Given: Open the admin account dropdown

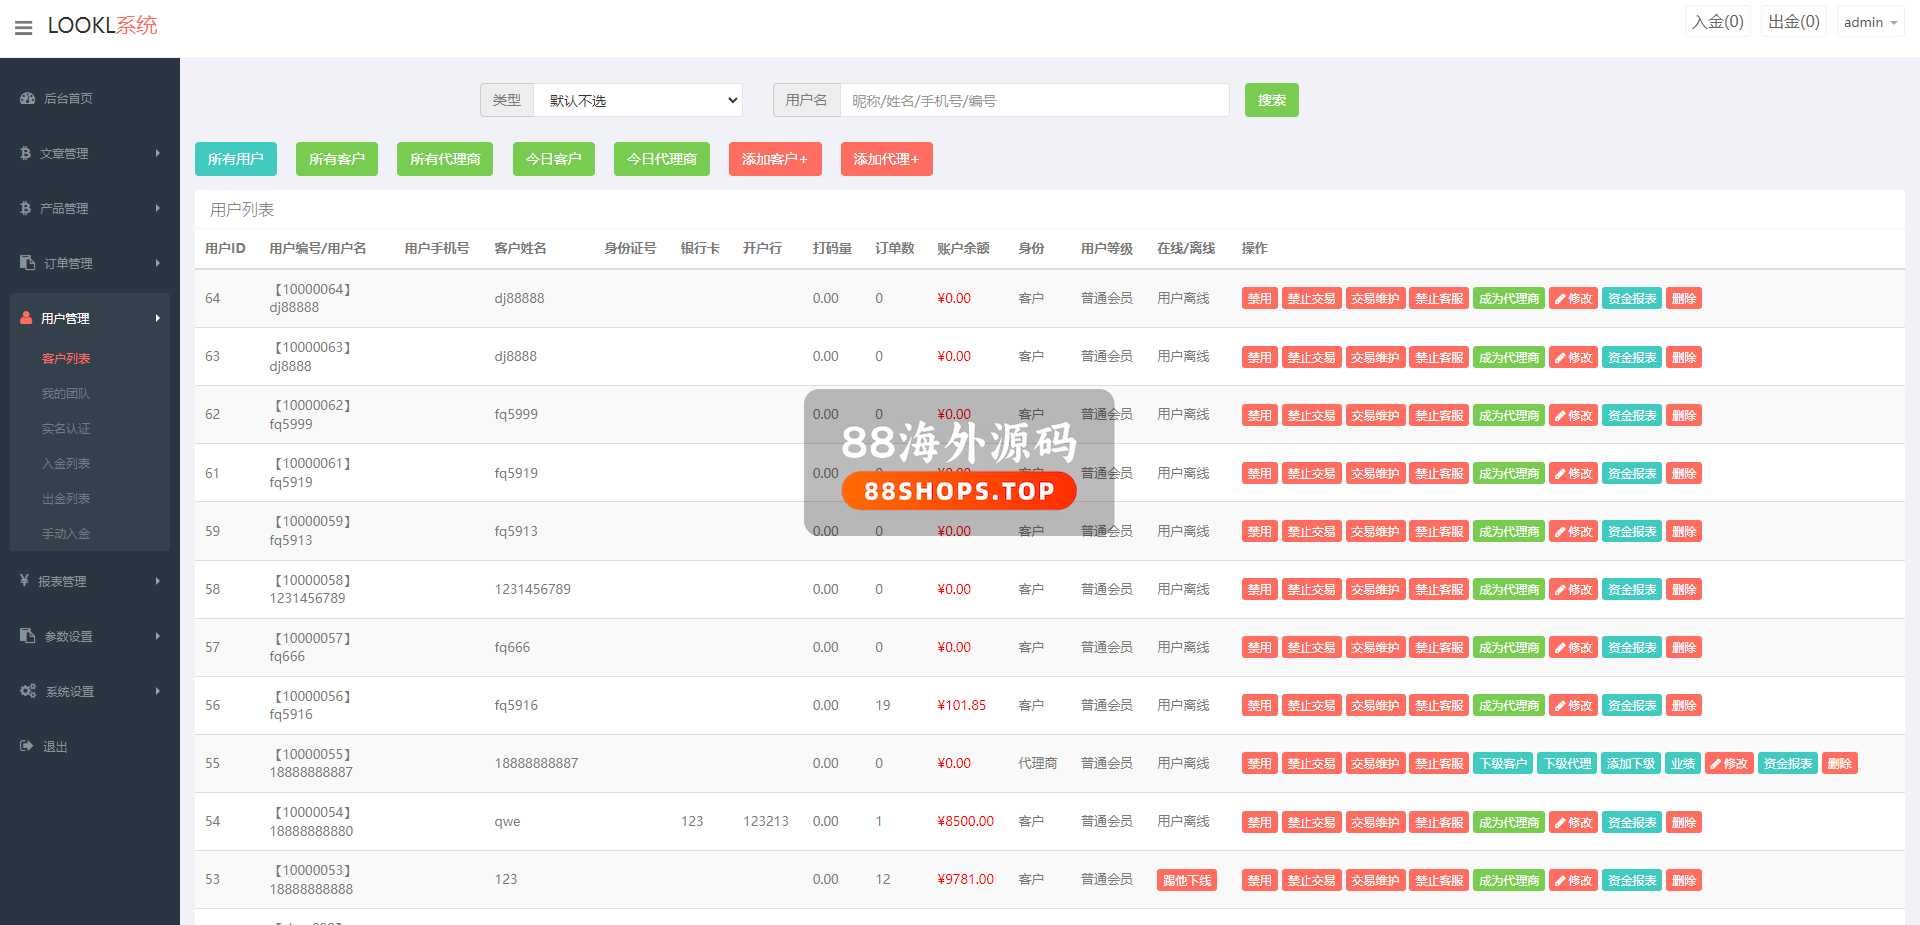Looking at the screenshot, I should [x=1869, y=22].
